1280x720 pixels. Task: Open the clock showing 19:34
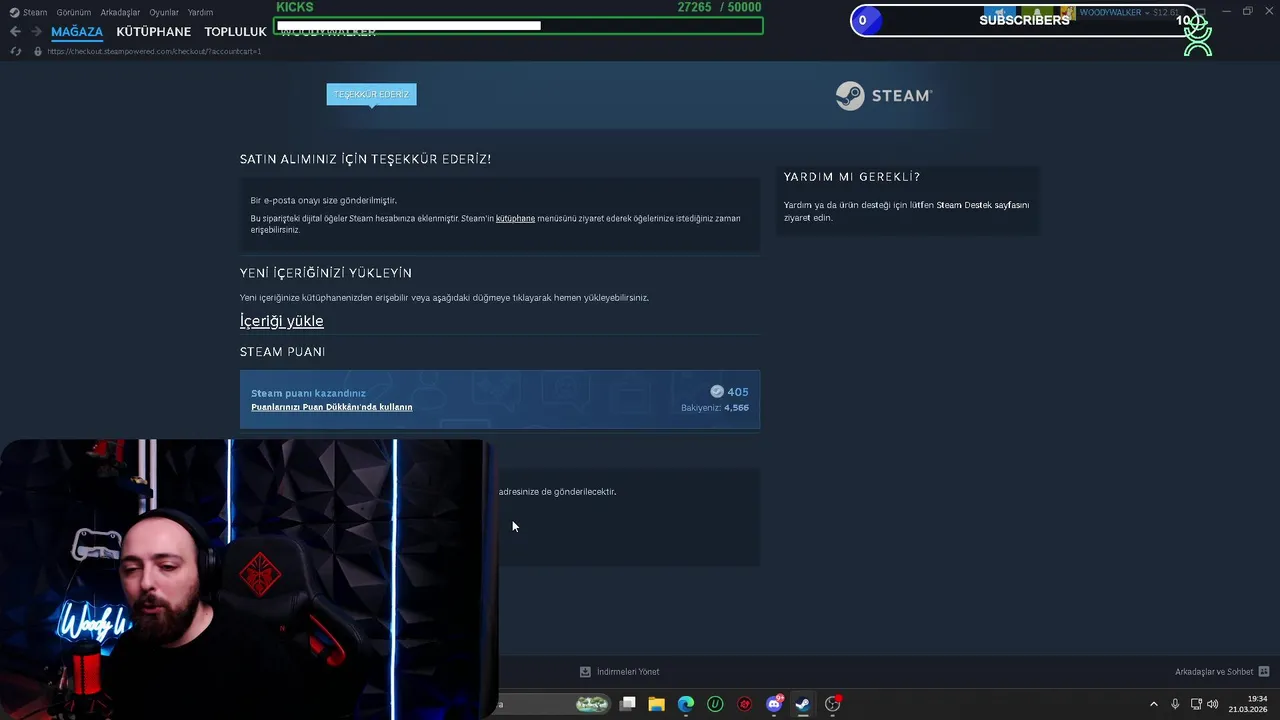(1248, 704)
